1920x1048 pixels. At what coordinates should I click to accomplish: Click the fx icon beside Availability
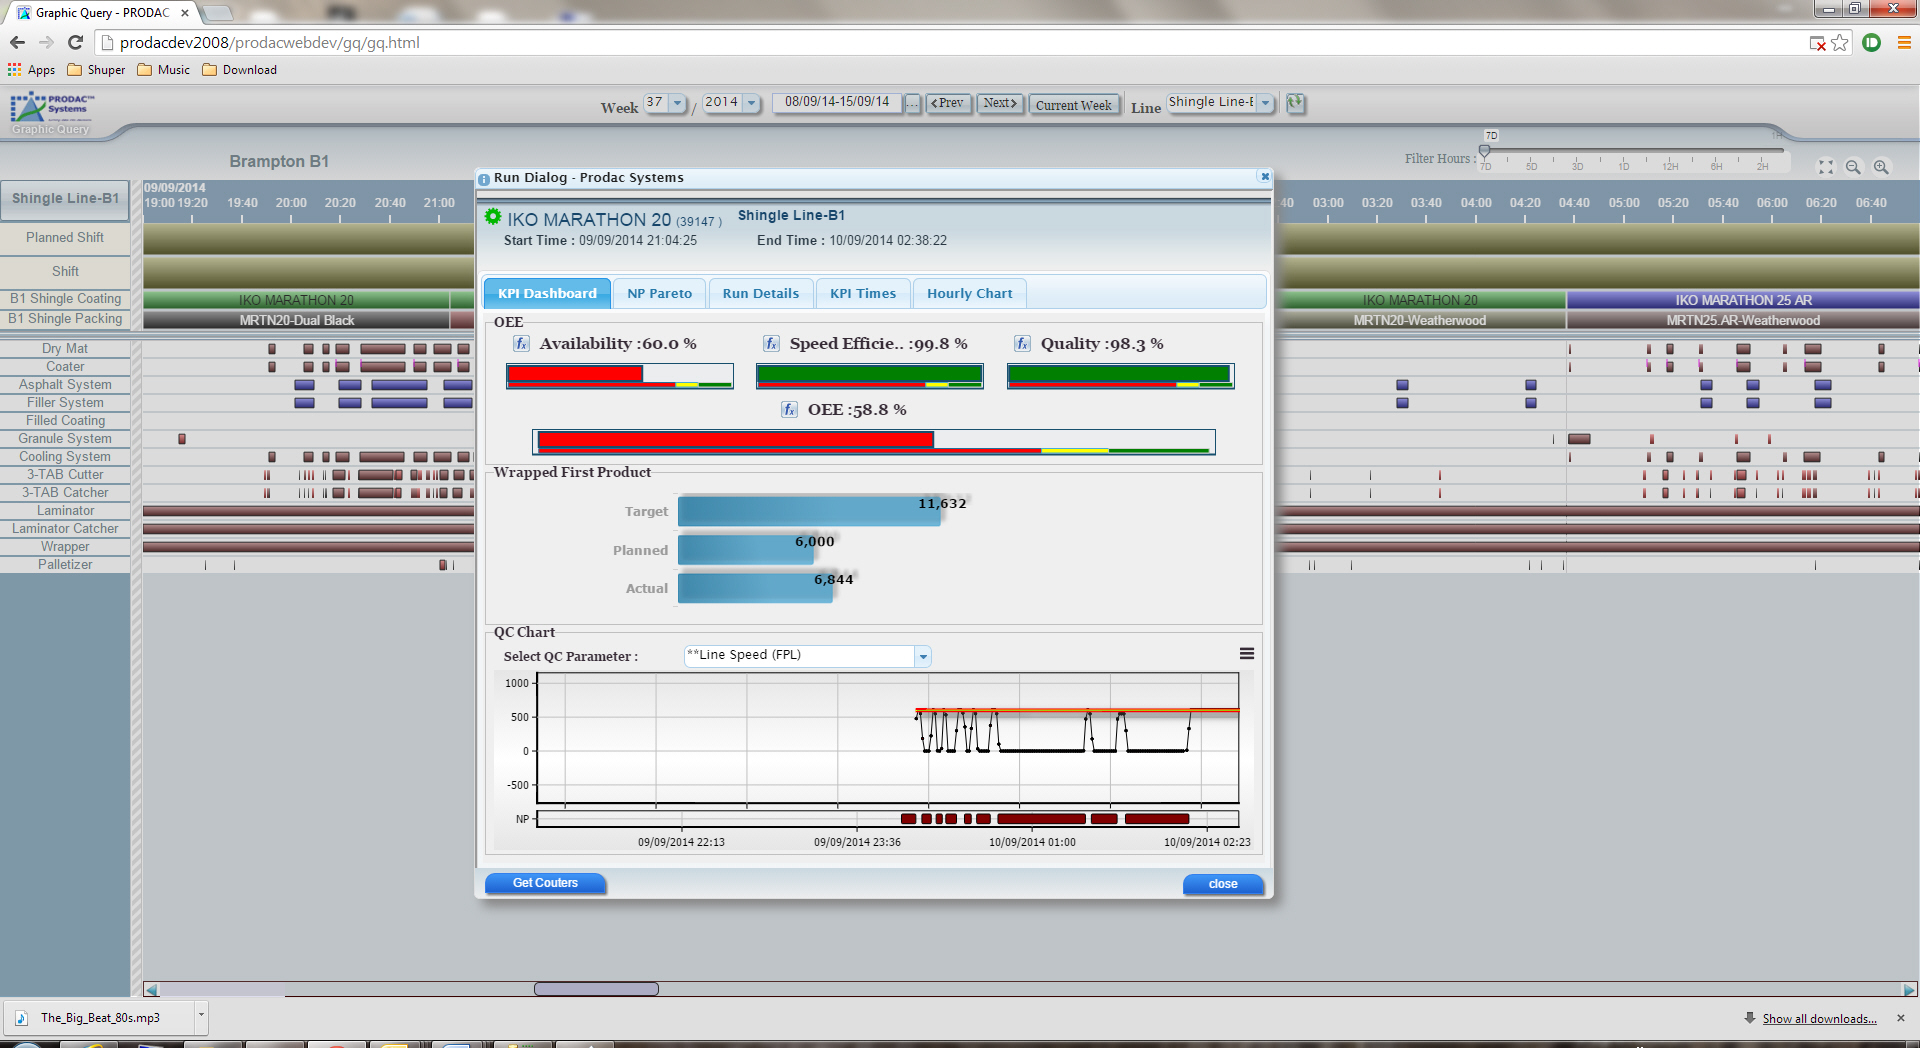(x=521, y=344)
